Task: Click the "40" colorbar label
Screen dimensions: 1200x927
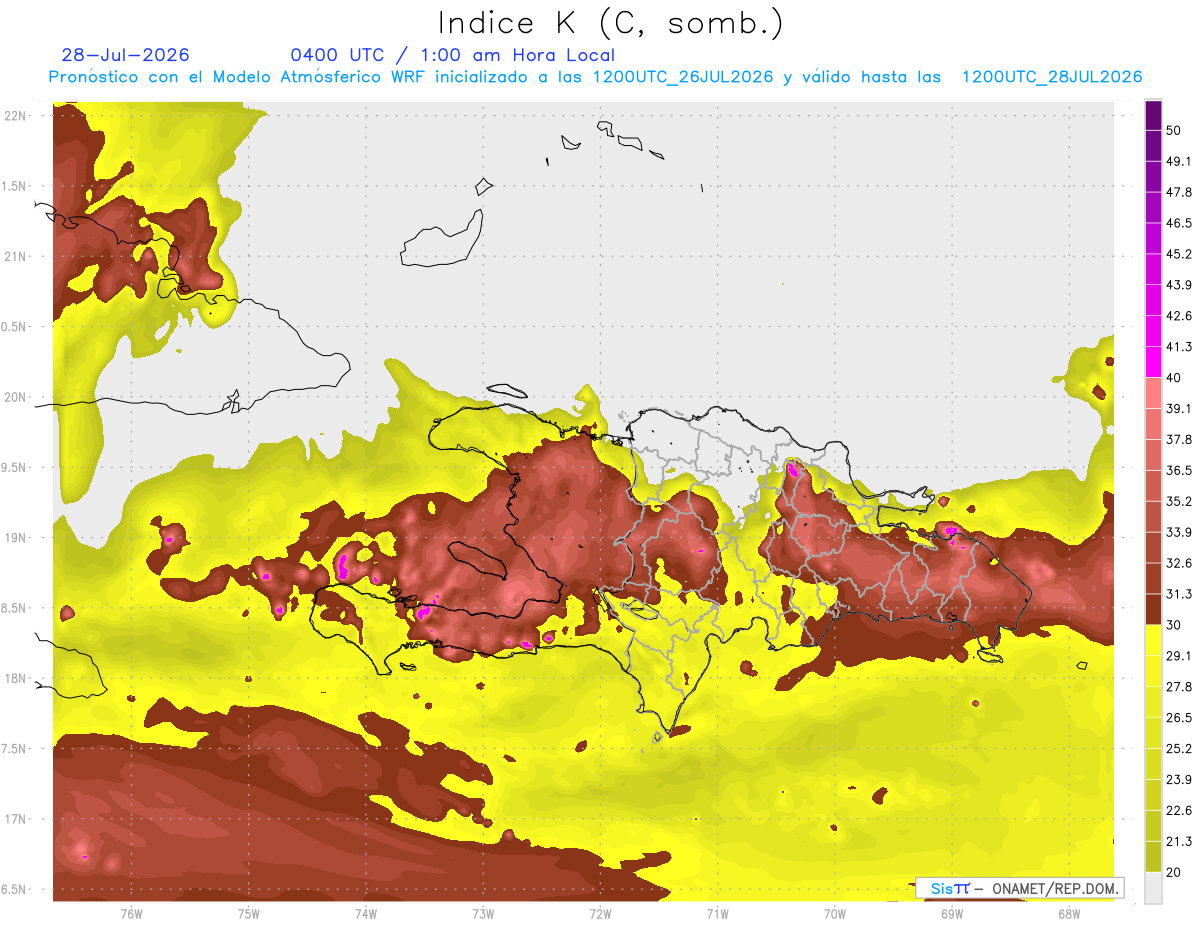Action: 1174,378
